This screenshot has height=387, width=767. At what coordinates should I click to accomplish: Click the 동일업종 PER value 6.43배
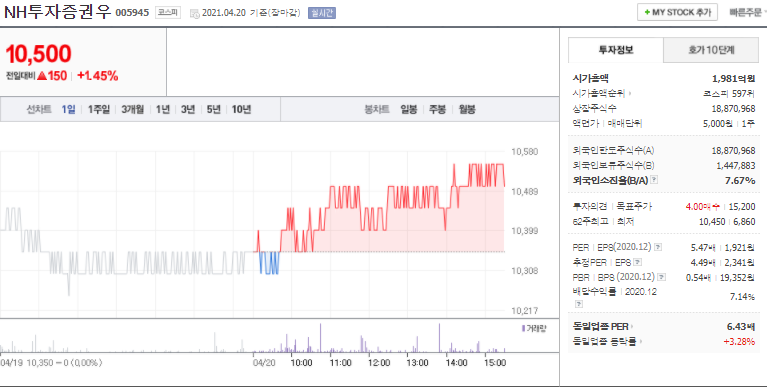tap(741, 326)
